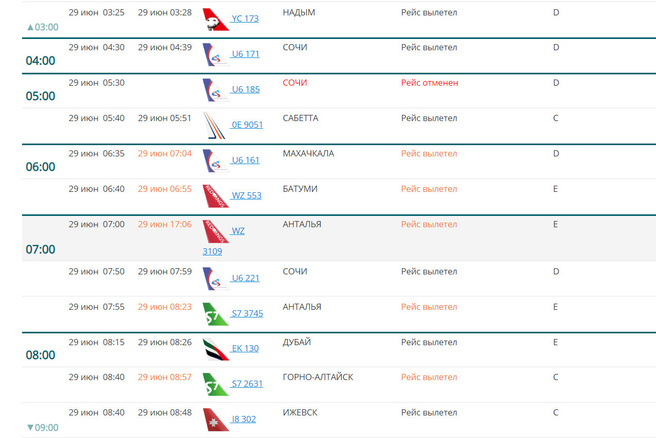Viewport: 656px width, 438px height.
Task: Click airline logo beside I8 302 flight
Action: coord(215,419)
